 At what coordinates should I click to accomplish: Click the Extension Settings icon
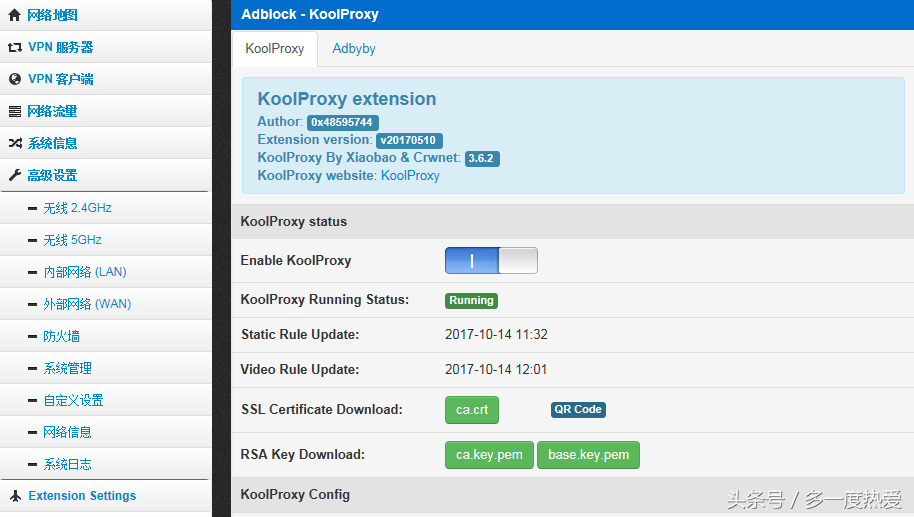click(16, 496)
